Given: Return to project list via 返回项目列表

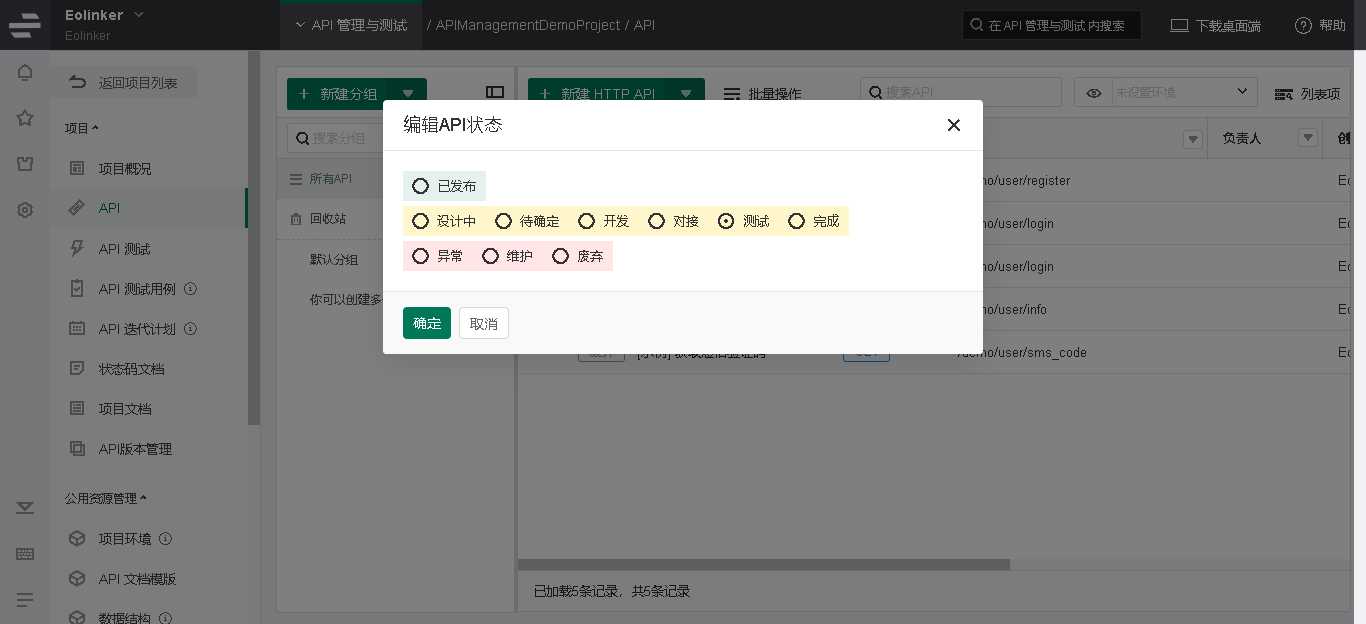Looking at the screenshot, I should [x=124, y=83].
